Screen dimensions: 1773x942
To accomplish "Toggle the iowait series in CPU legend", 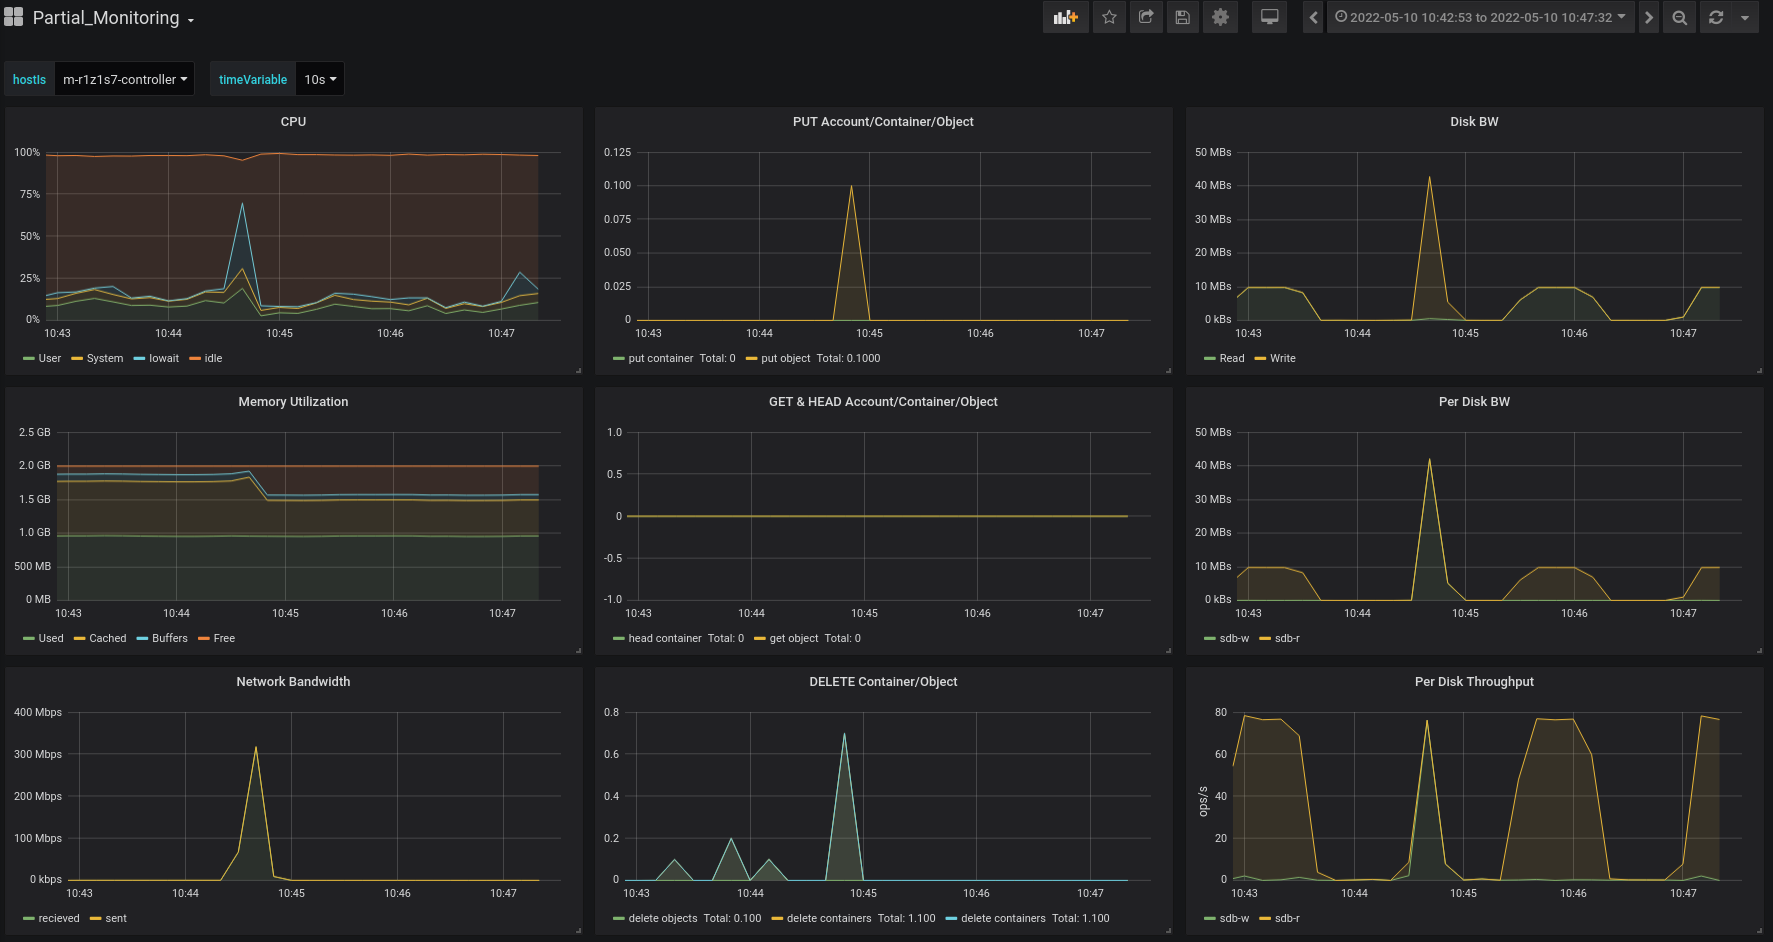I will [163, 358].
